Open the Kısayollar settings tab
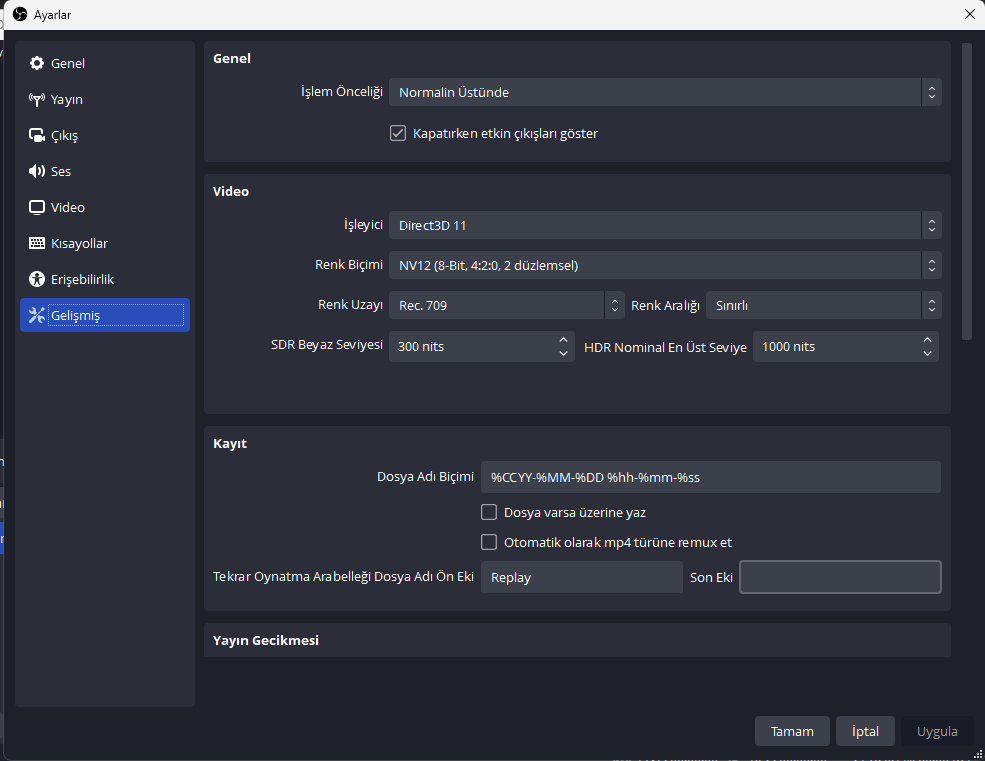The height and width of the screenshot is (761, 985). (79, 244)
